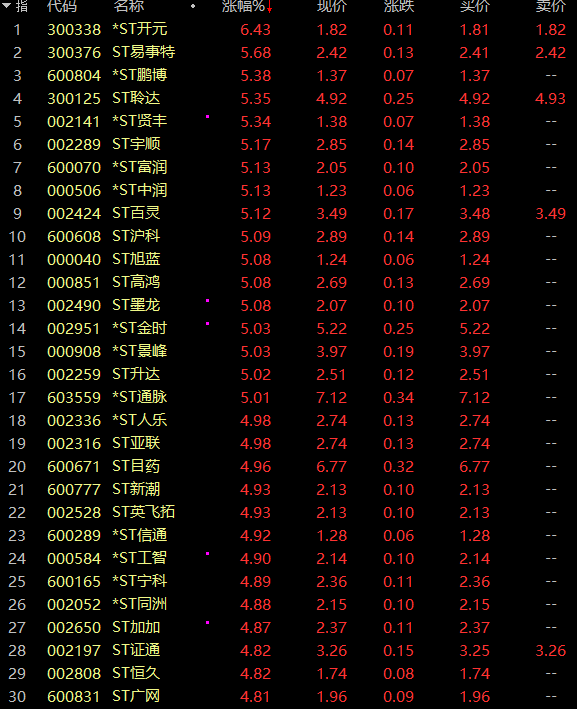Viewport: 577px width, 709px height.
Task: Sort by the 涨跌 column header
Action: [399, 6]
